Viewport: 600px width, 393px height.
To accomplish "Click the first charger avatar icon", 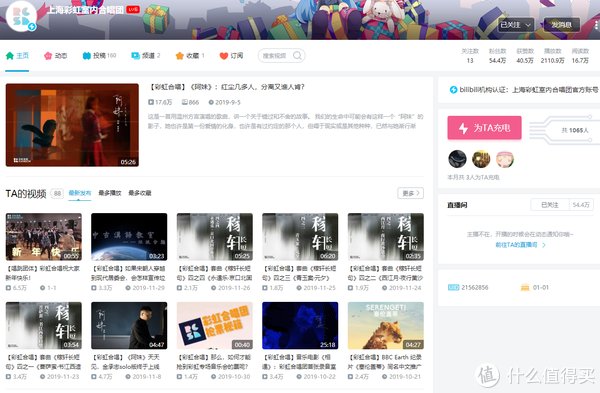I will coord(457,159).
